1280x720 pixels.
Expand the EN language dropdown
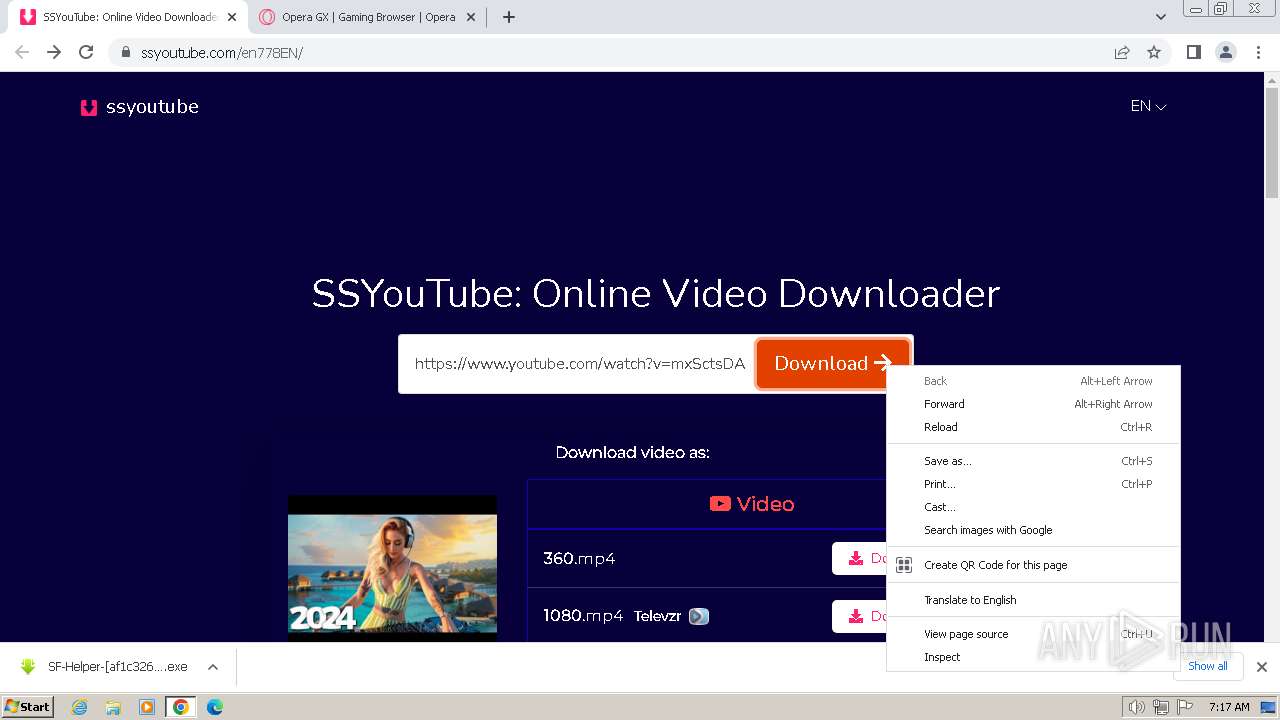tap(1148, 106)
